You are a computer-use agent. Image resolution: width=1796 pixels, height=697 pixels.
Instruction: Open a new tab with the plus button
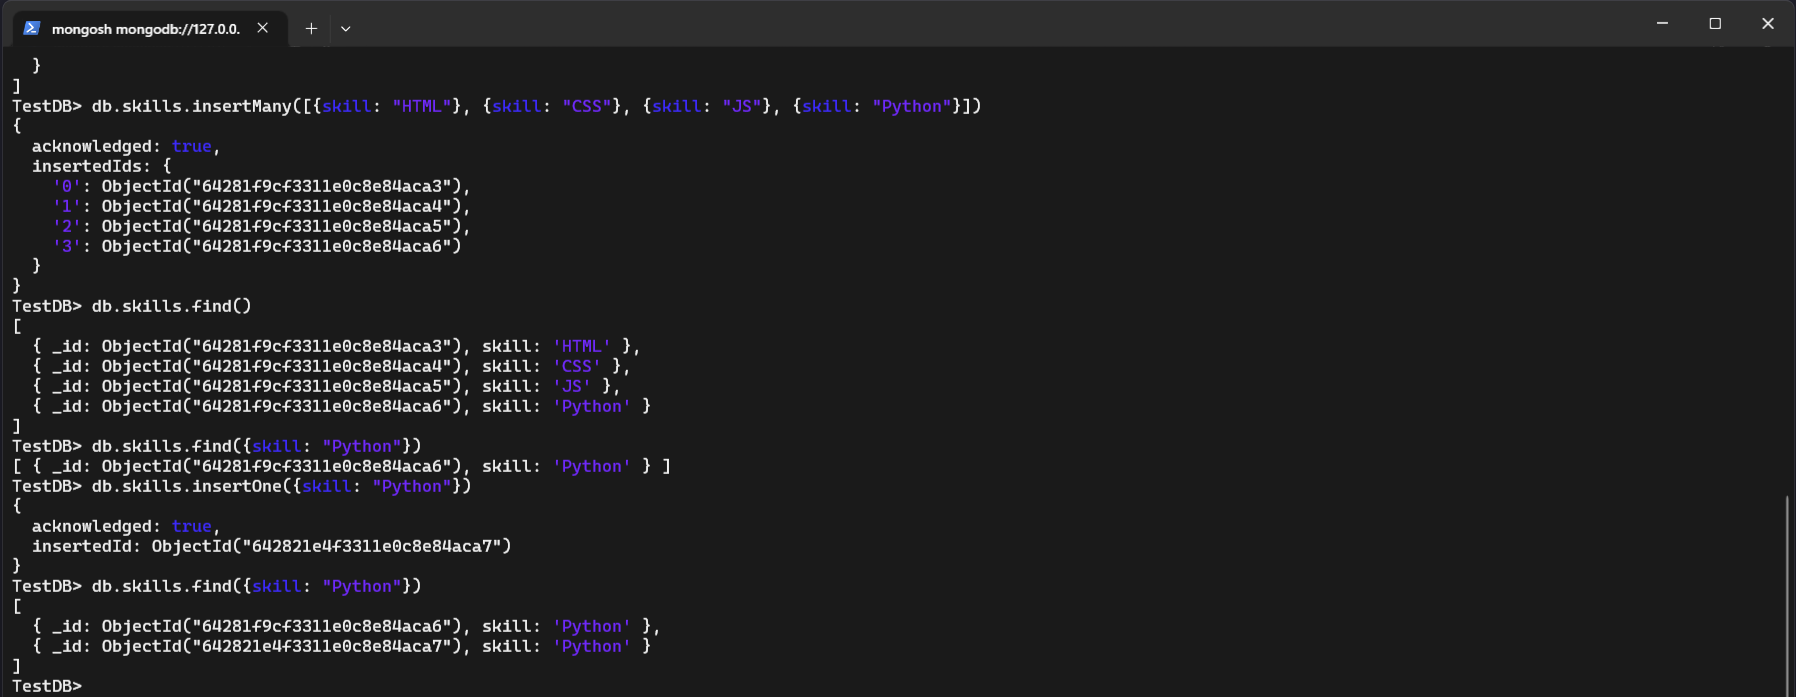[311, 28]
